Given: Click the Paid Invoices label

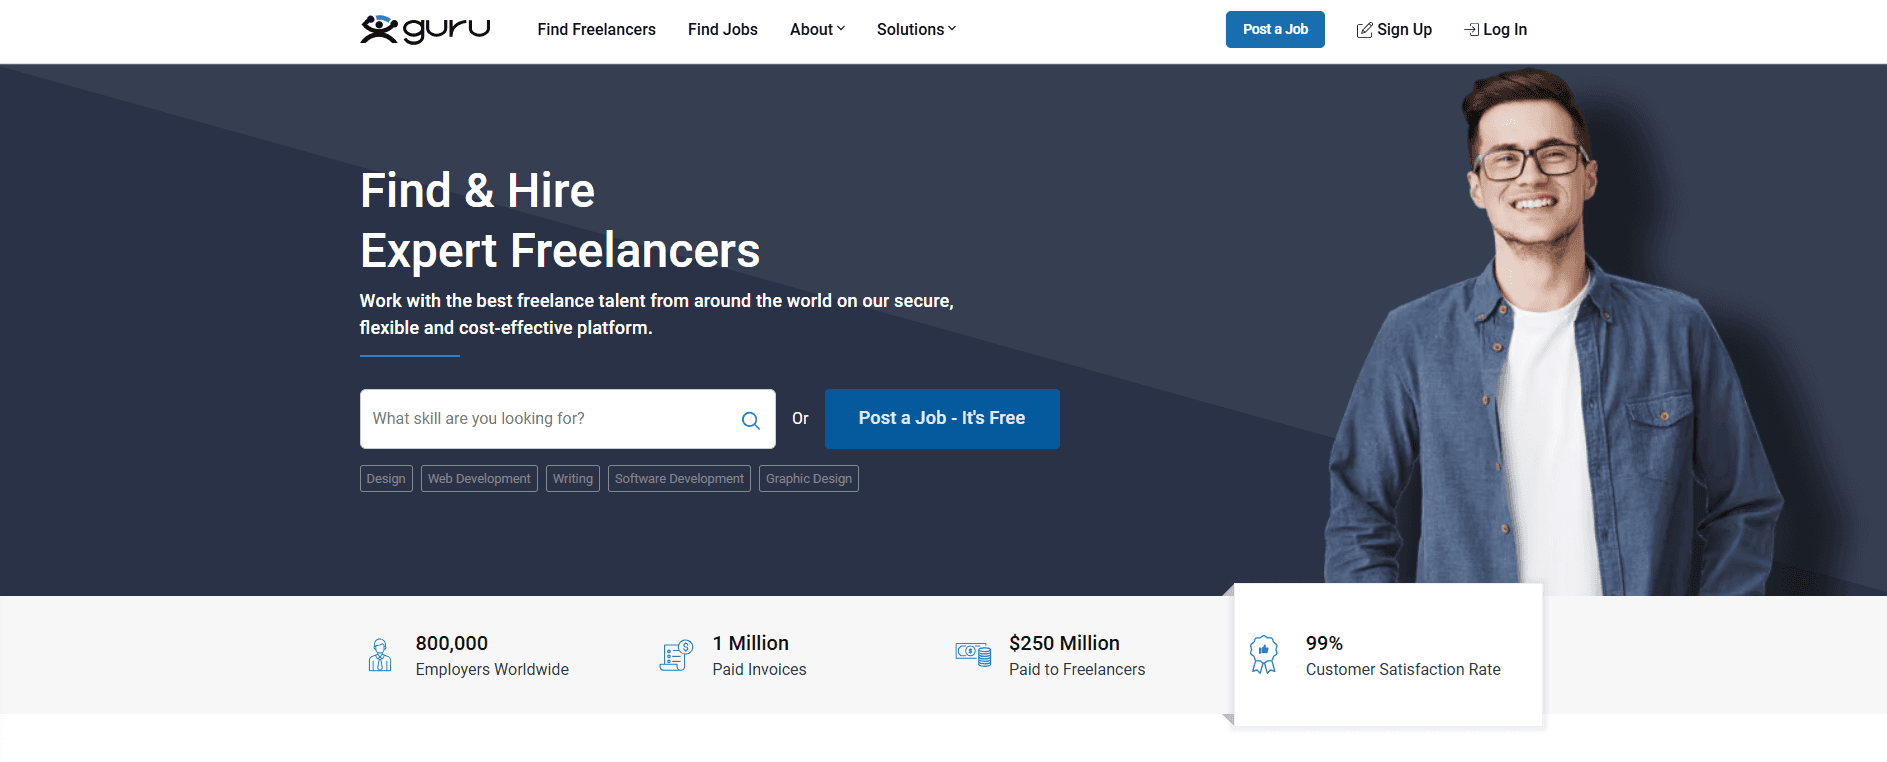Looking at the screenshot, I should [x=759, y=670].
